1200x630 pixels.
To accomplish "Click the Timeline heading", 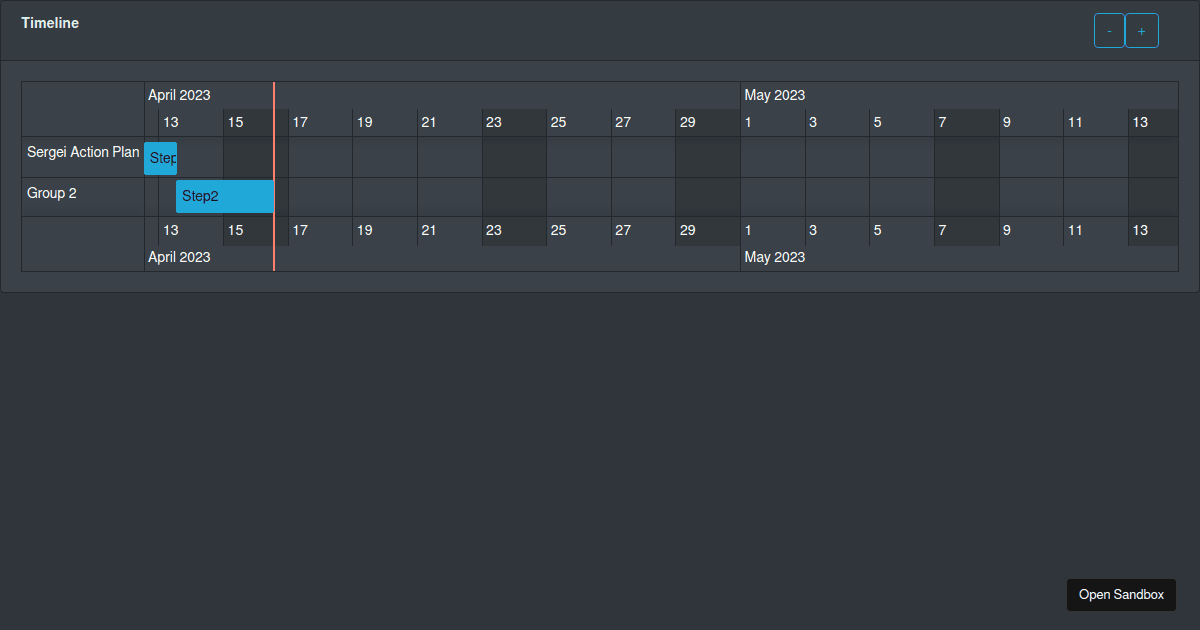I will [50, 22].
